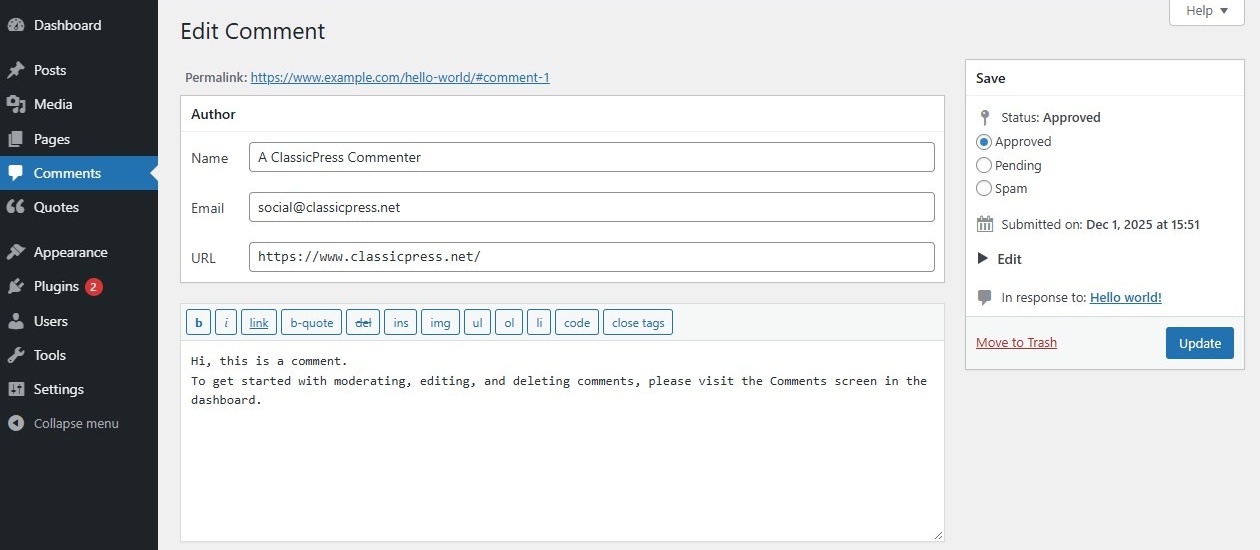Screen dimensions: 1260x550
Task: Click the del quicktag button
Action: point(363,322)
